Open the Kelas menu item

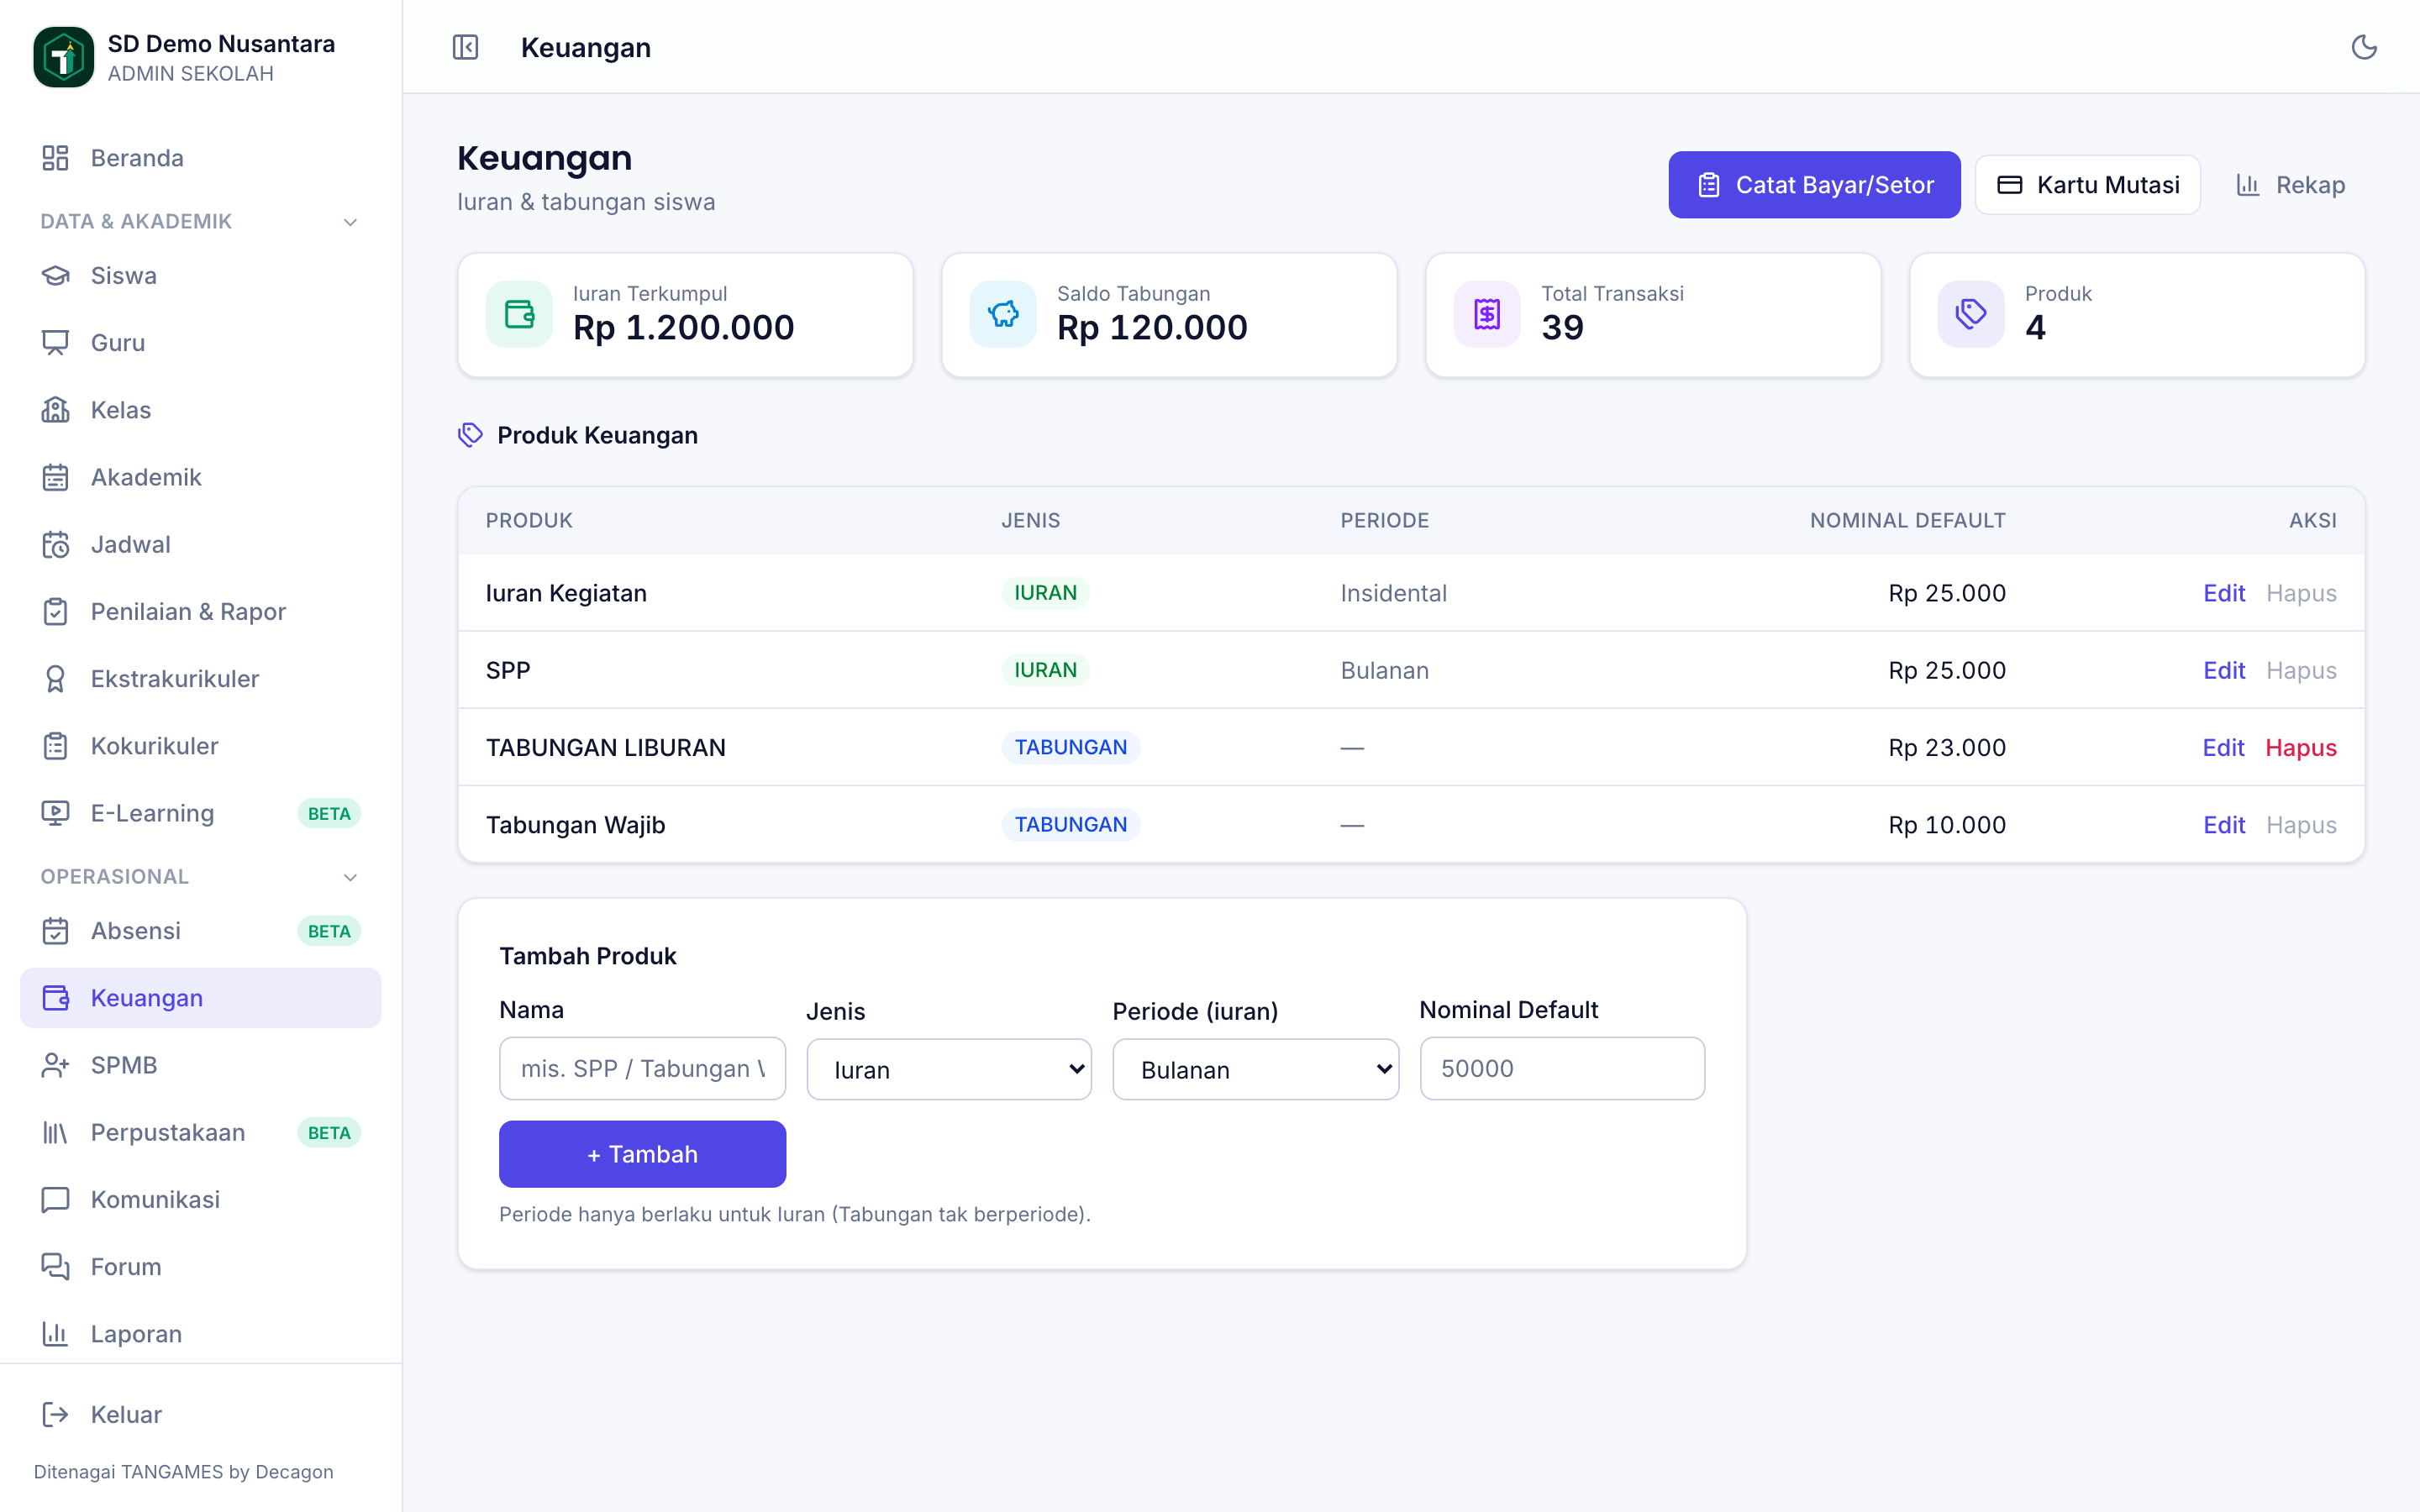click(200, 410)
